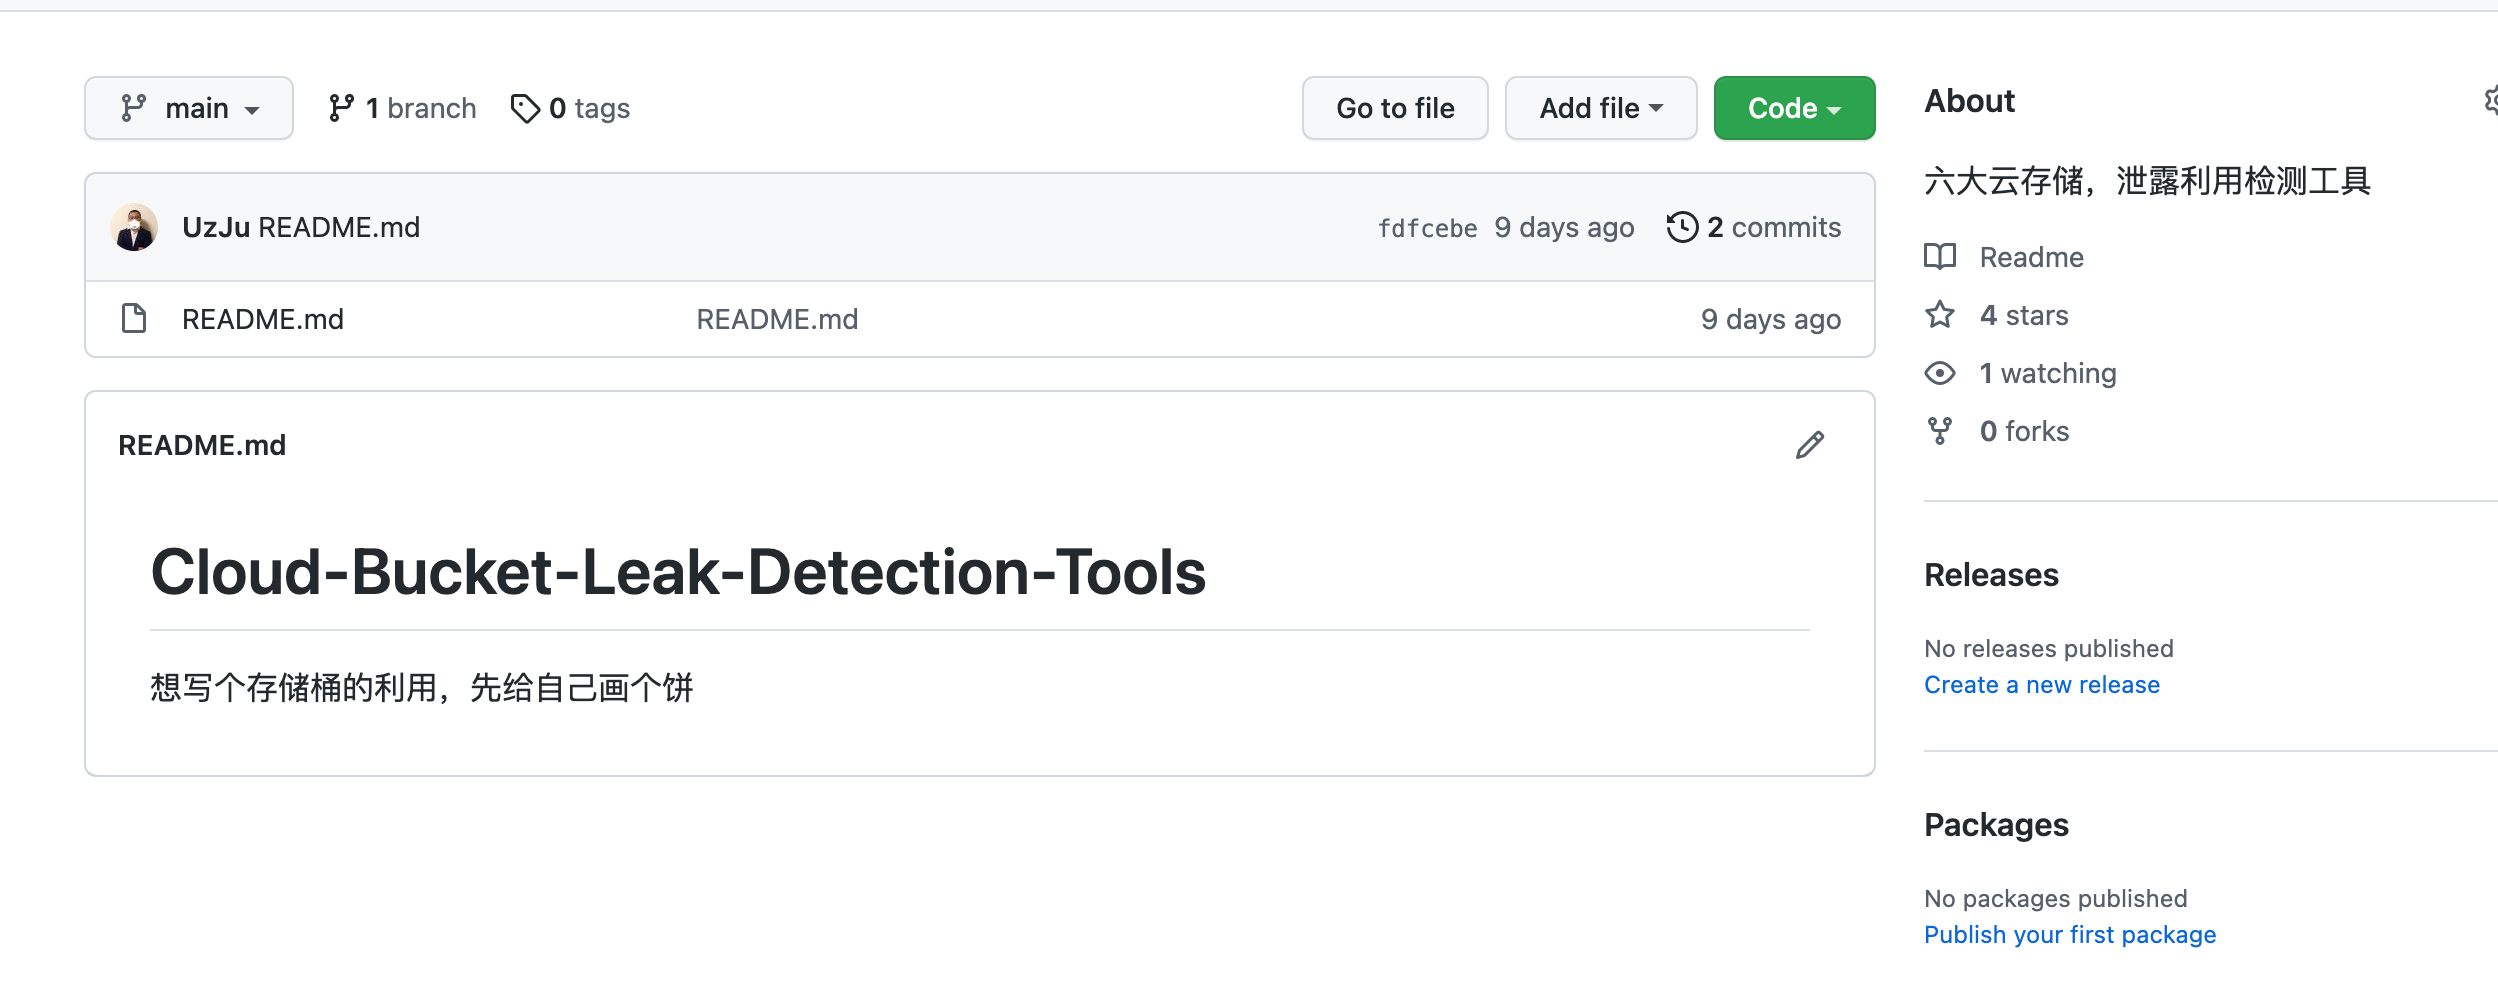Click the tag icon beside 0 tags
The width and height of the screenshot is (2498, 988).
[x=525, y=108]
